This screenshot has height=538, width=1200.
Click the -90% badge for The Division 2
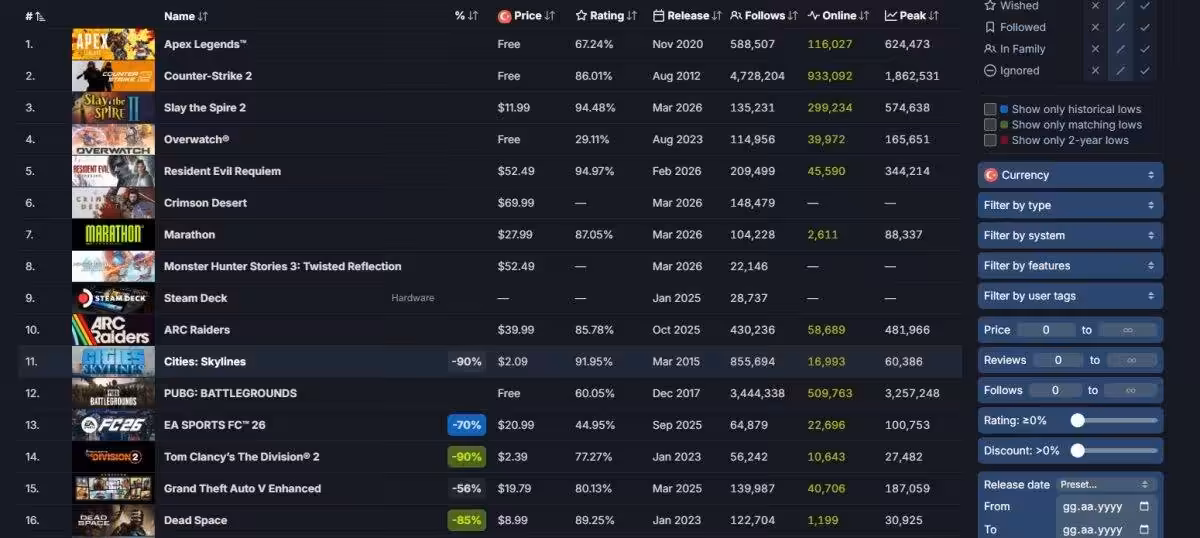[467, 457]
